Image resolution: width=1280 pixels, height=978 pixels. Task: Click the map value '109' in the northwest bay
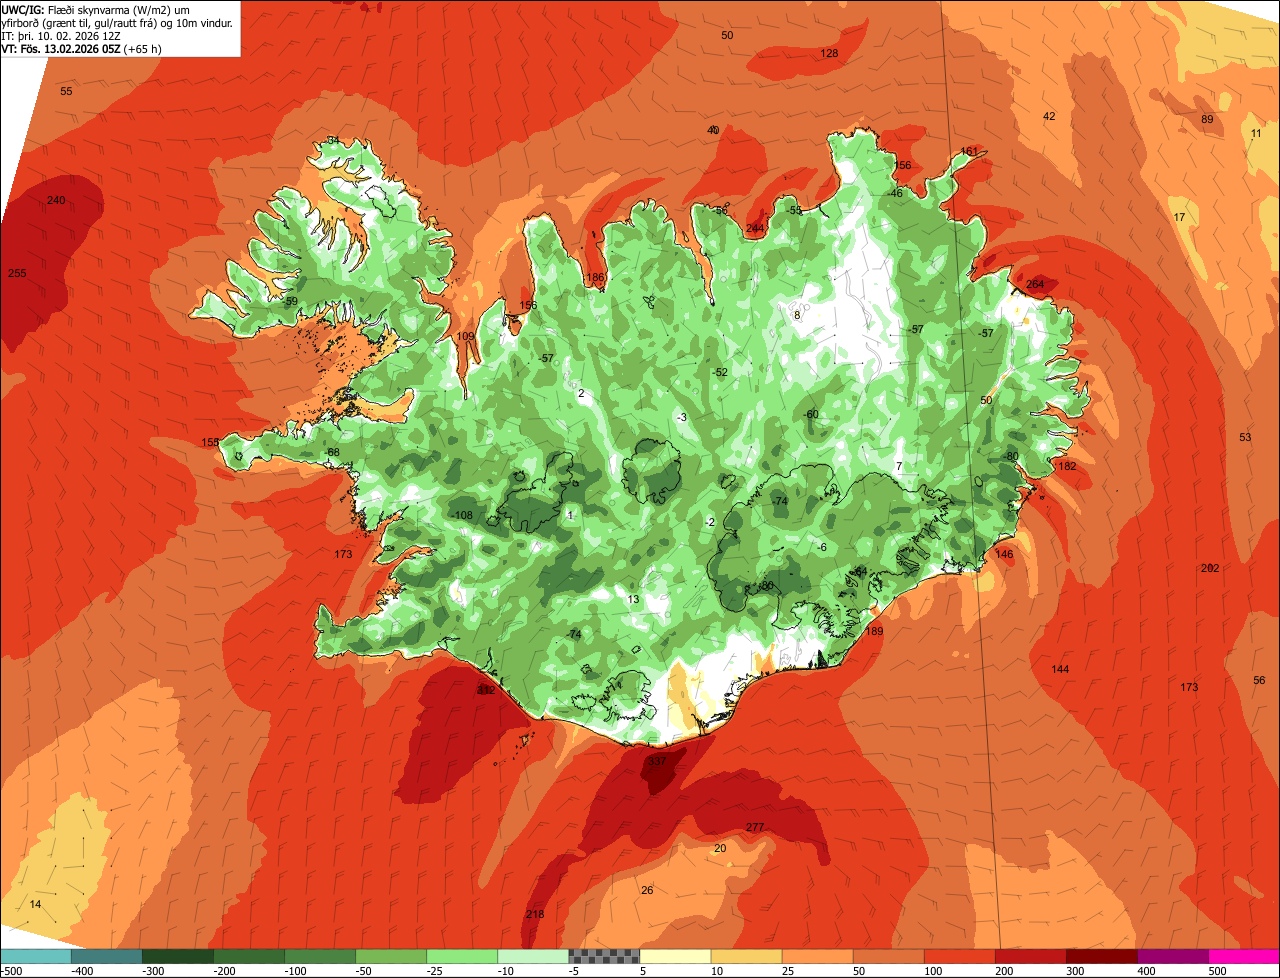(466, 337)
